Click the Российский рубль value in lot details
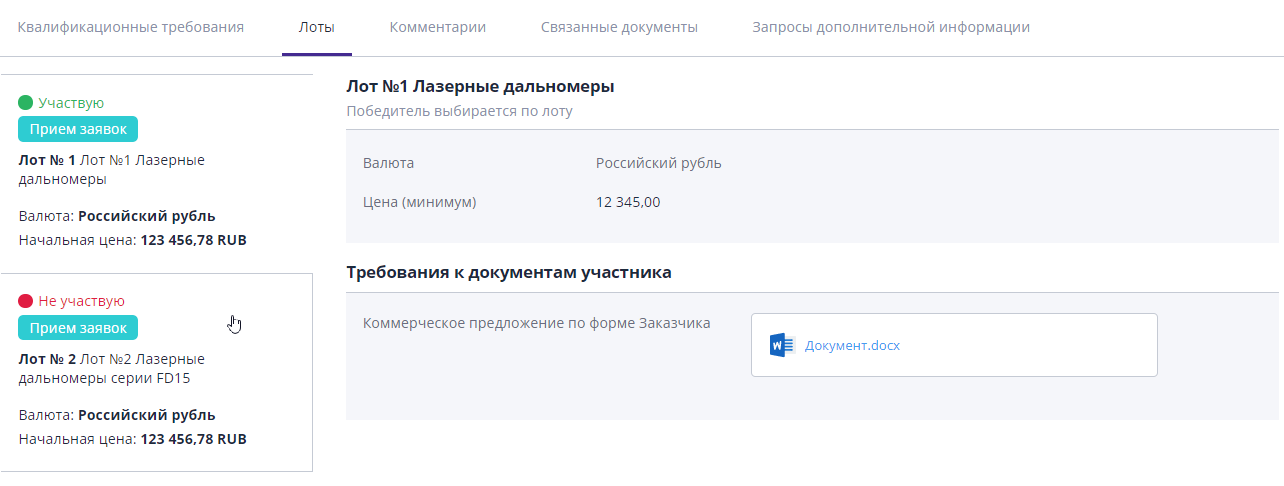1284x486 pixels. click(658, 163)
